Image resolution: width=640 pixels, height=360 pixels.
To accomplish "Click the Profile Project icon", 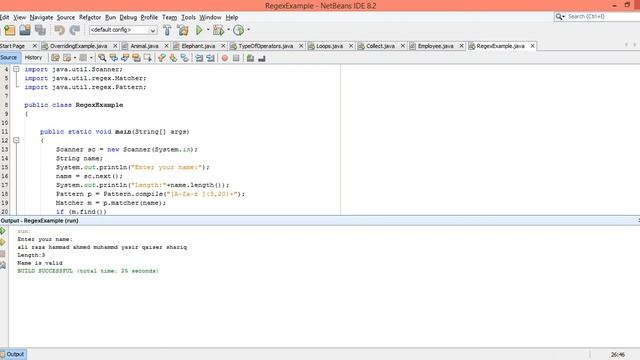I will click(x=238, y=30).
